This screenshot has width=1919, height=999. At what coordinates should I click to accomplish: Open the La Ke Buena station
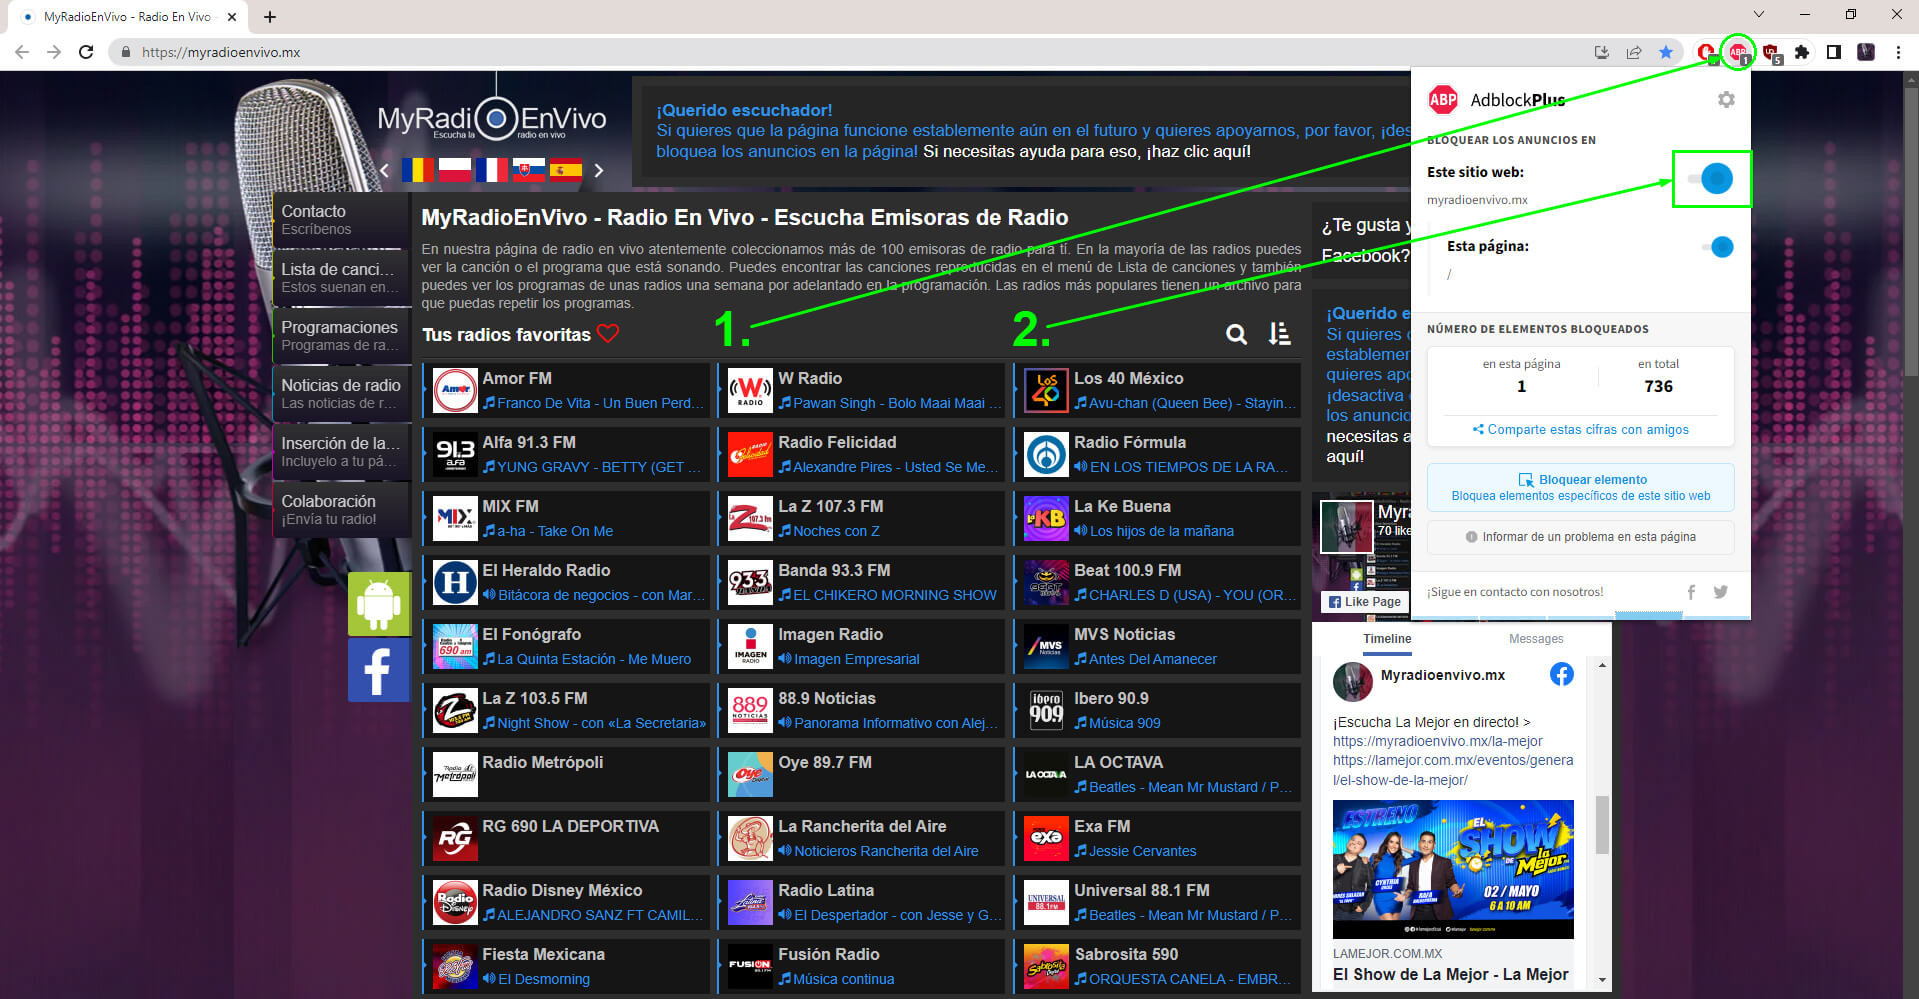click(x=1158, y=518)
